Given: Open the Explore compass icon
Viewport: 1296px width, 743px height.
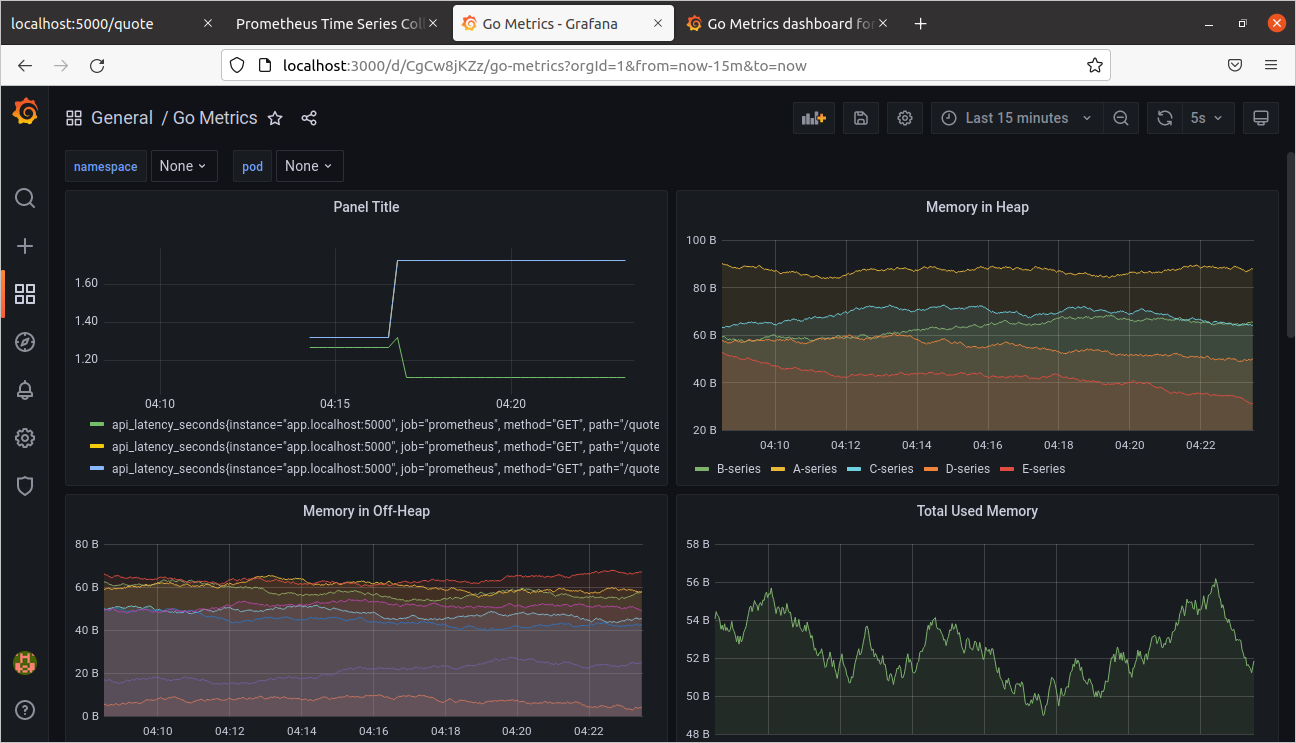Looking at the screenshot, I should [25, 342].
